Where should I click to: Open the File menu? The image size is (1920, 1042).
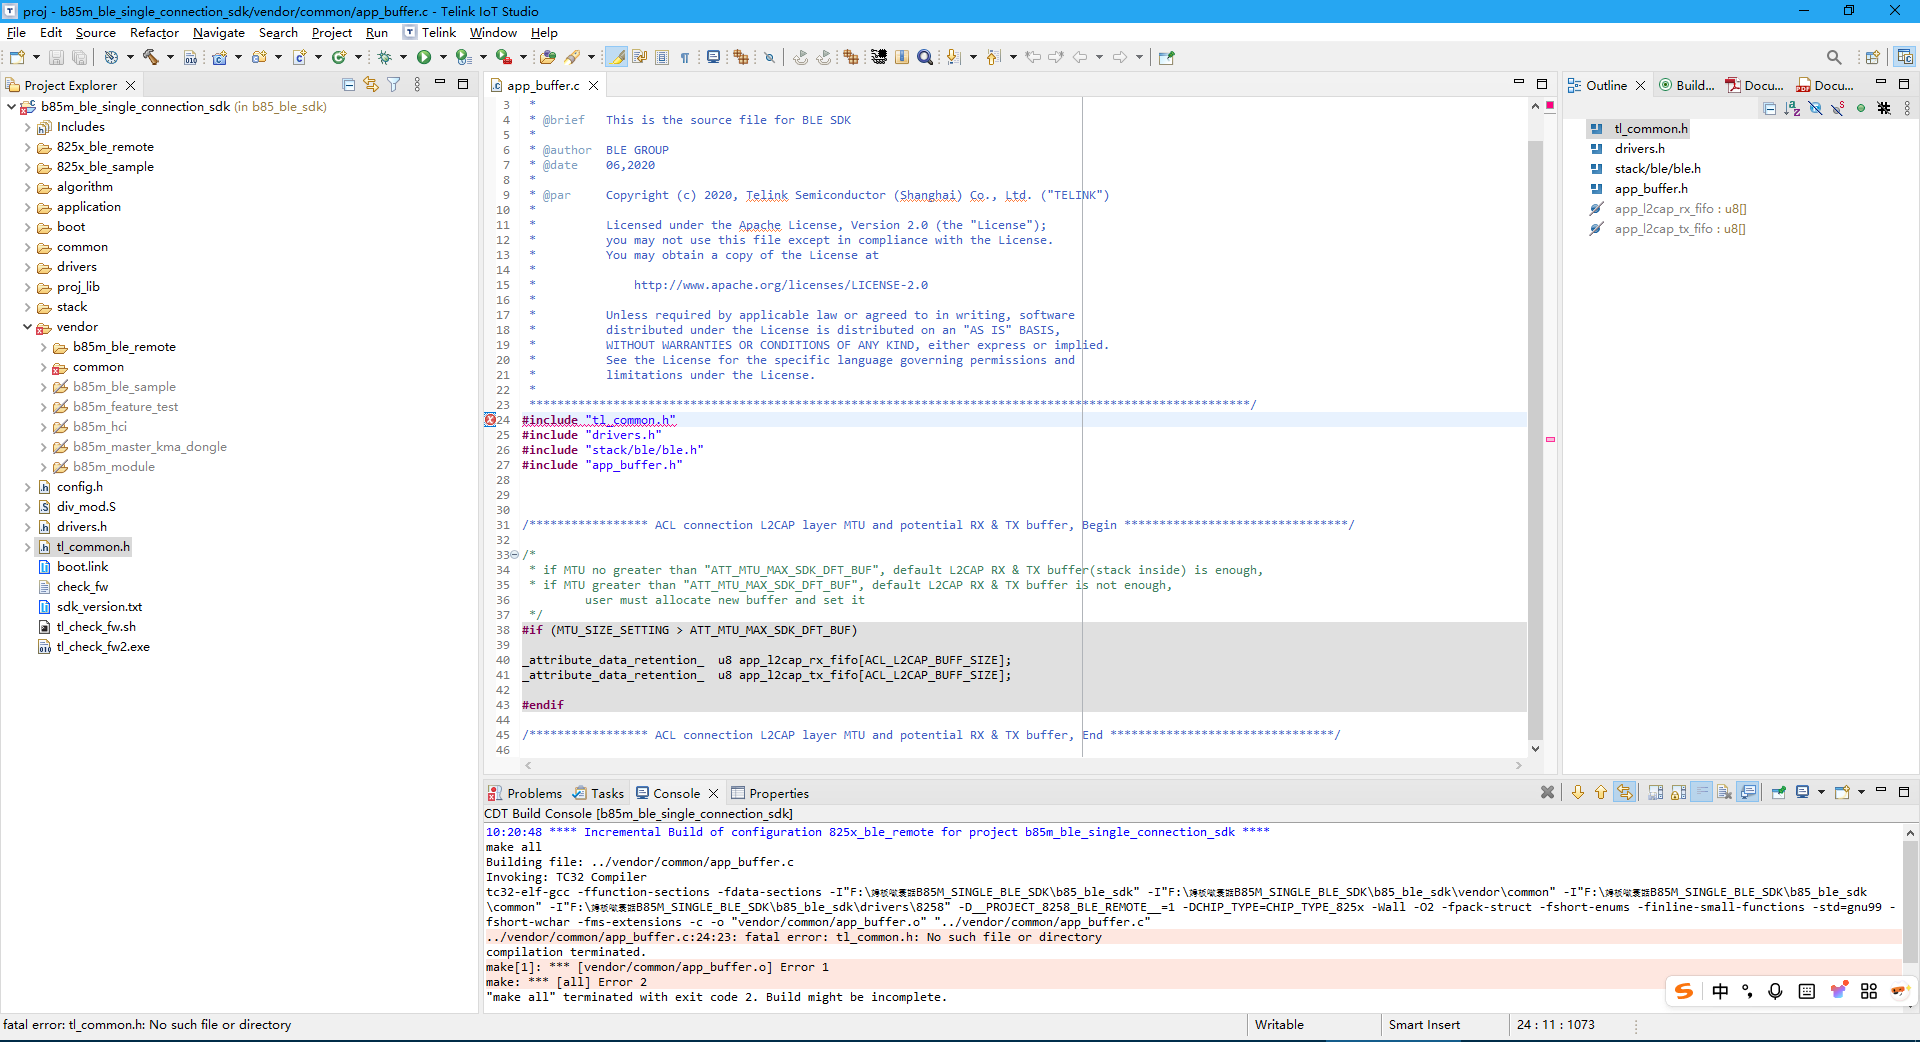point(17,33)
